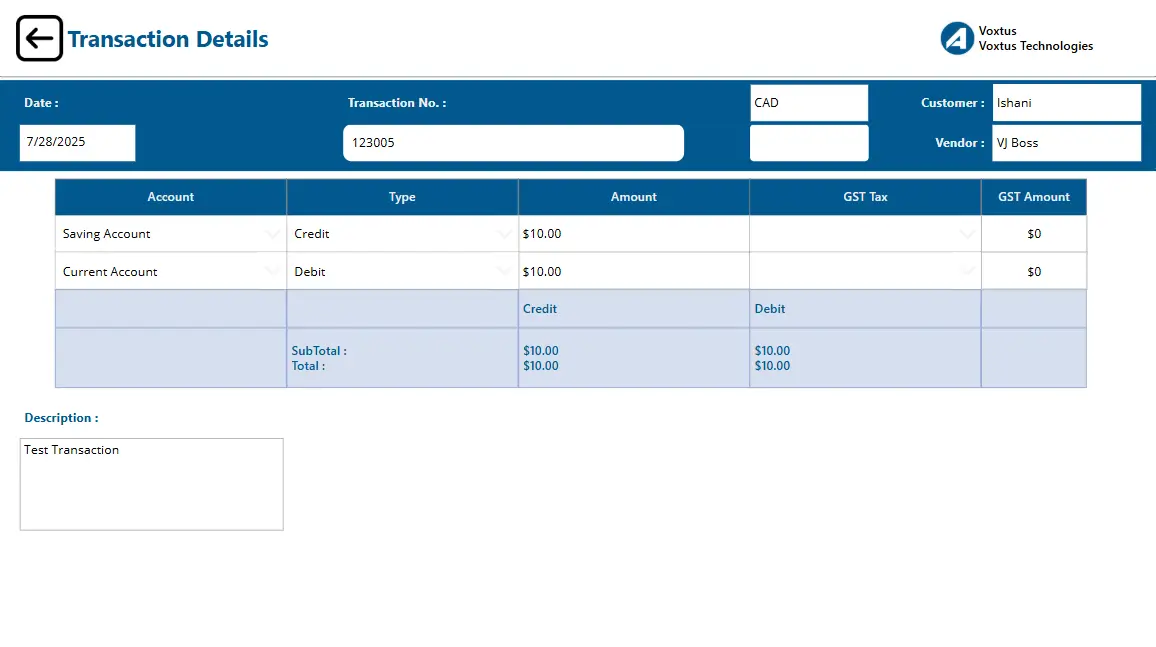This screenshot has width=1156, height=647.
Task: Click the Date : label
Action: 41,102
